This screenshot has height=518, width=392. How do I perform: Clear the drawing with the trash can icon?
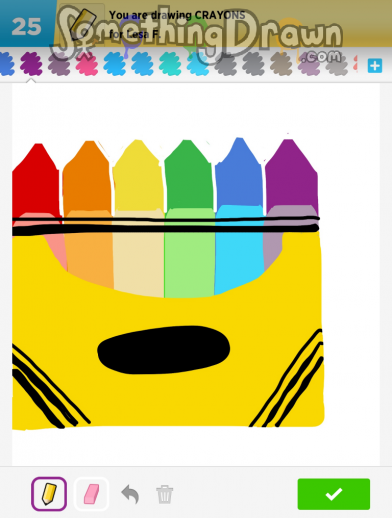pyautogui.click(x=165, y=494)
